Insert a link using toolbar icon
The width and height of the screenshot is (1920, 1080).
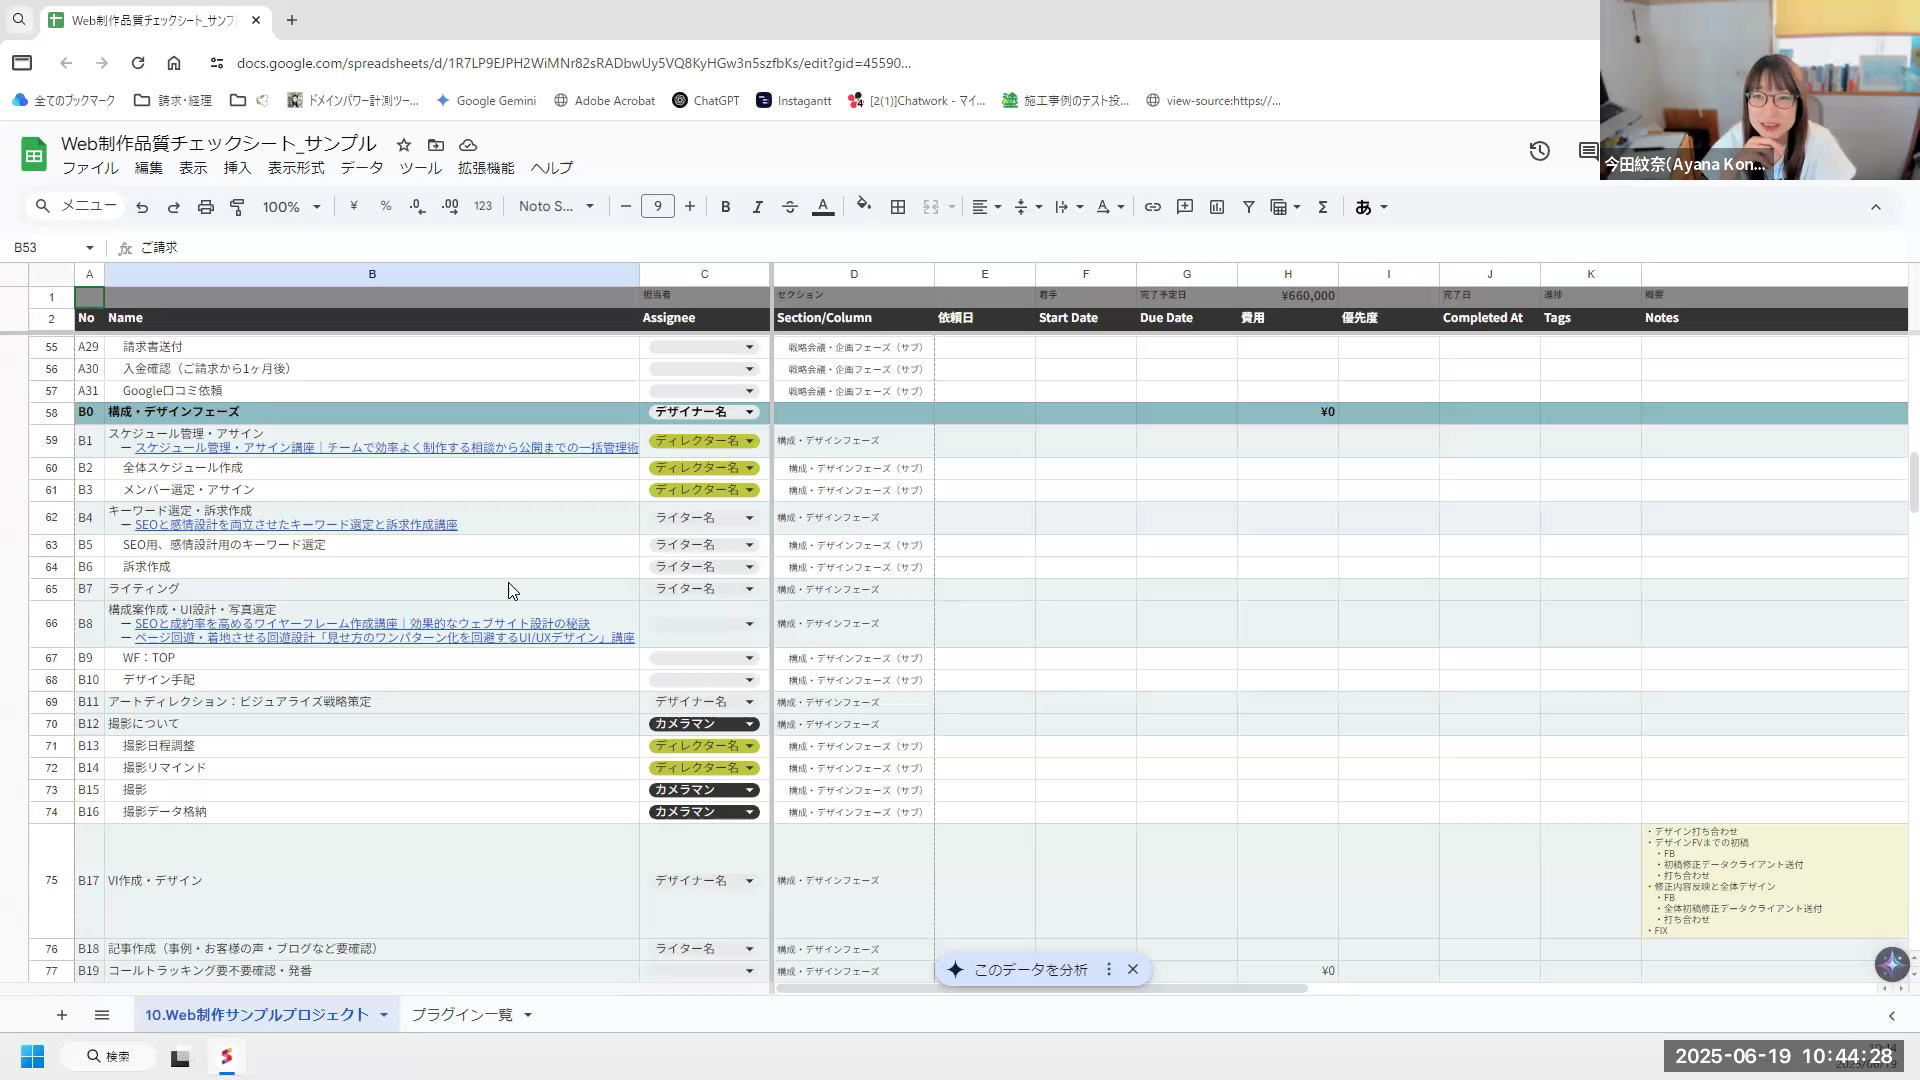click(1152, 207)
